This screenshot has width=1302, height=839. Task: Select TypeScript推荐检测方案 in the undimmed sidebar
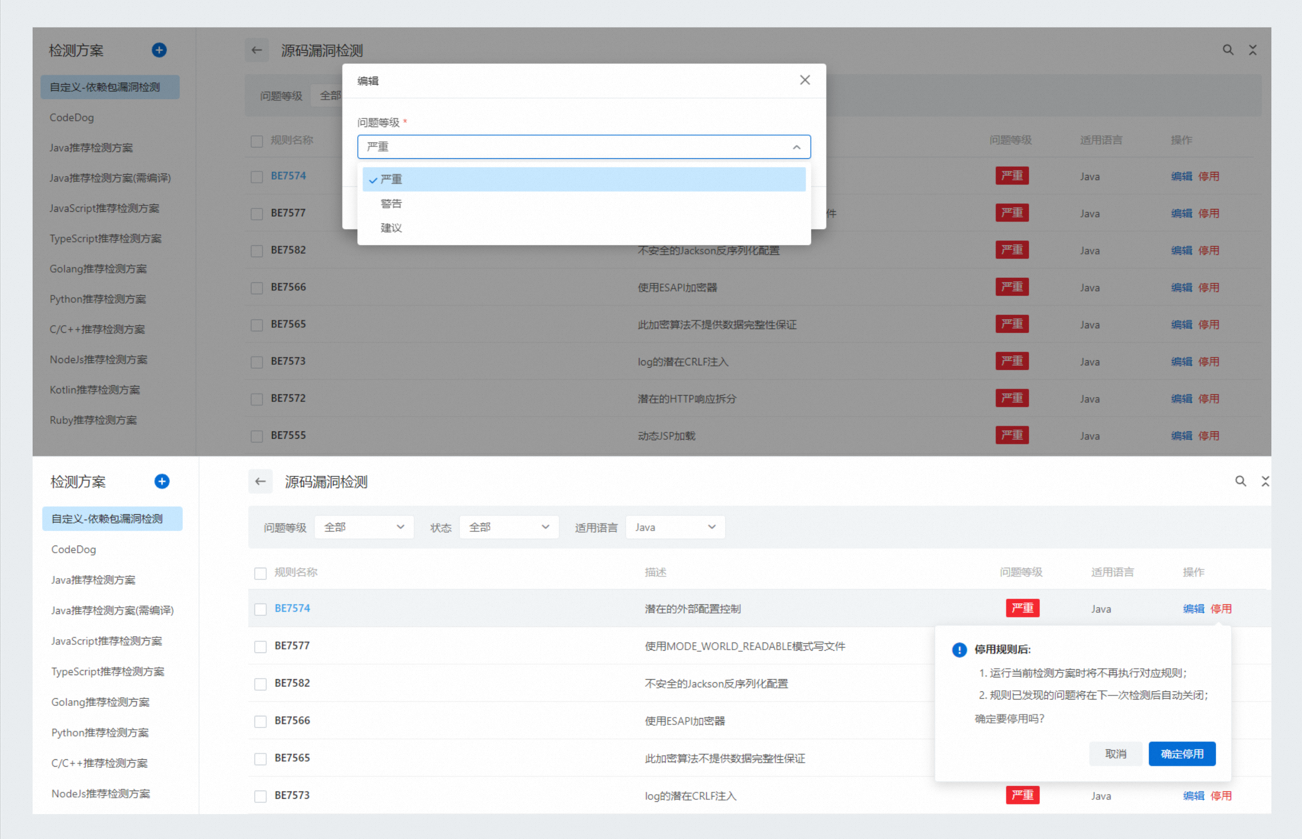[x=107, y=672]
